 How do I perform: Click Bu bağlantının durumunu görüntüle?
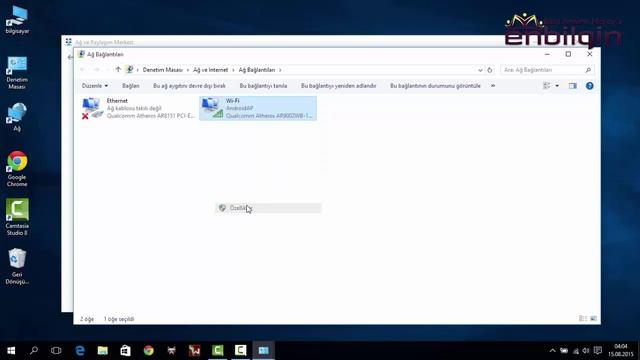[x=435, y=86]
